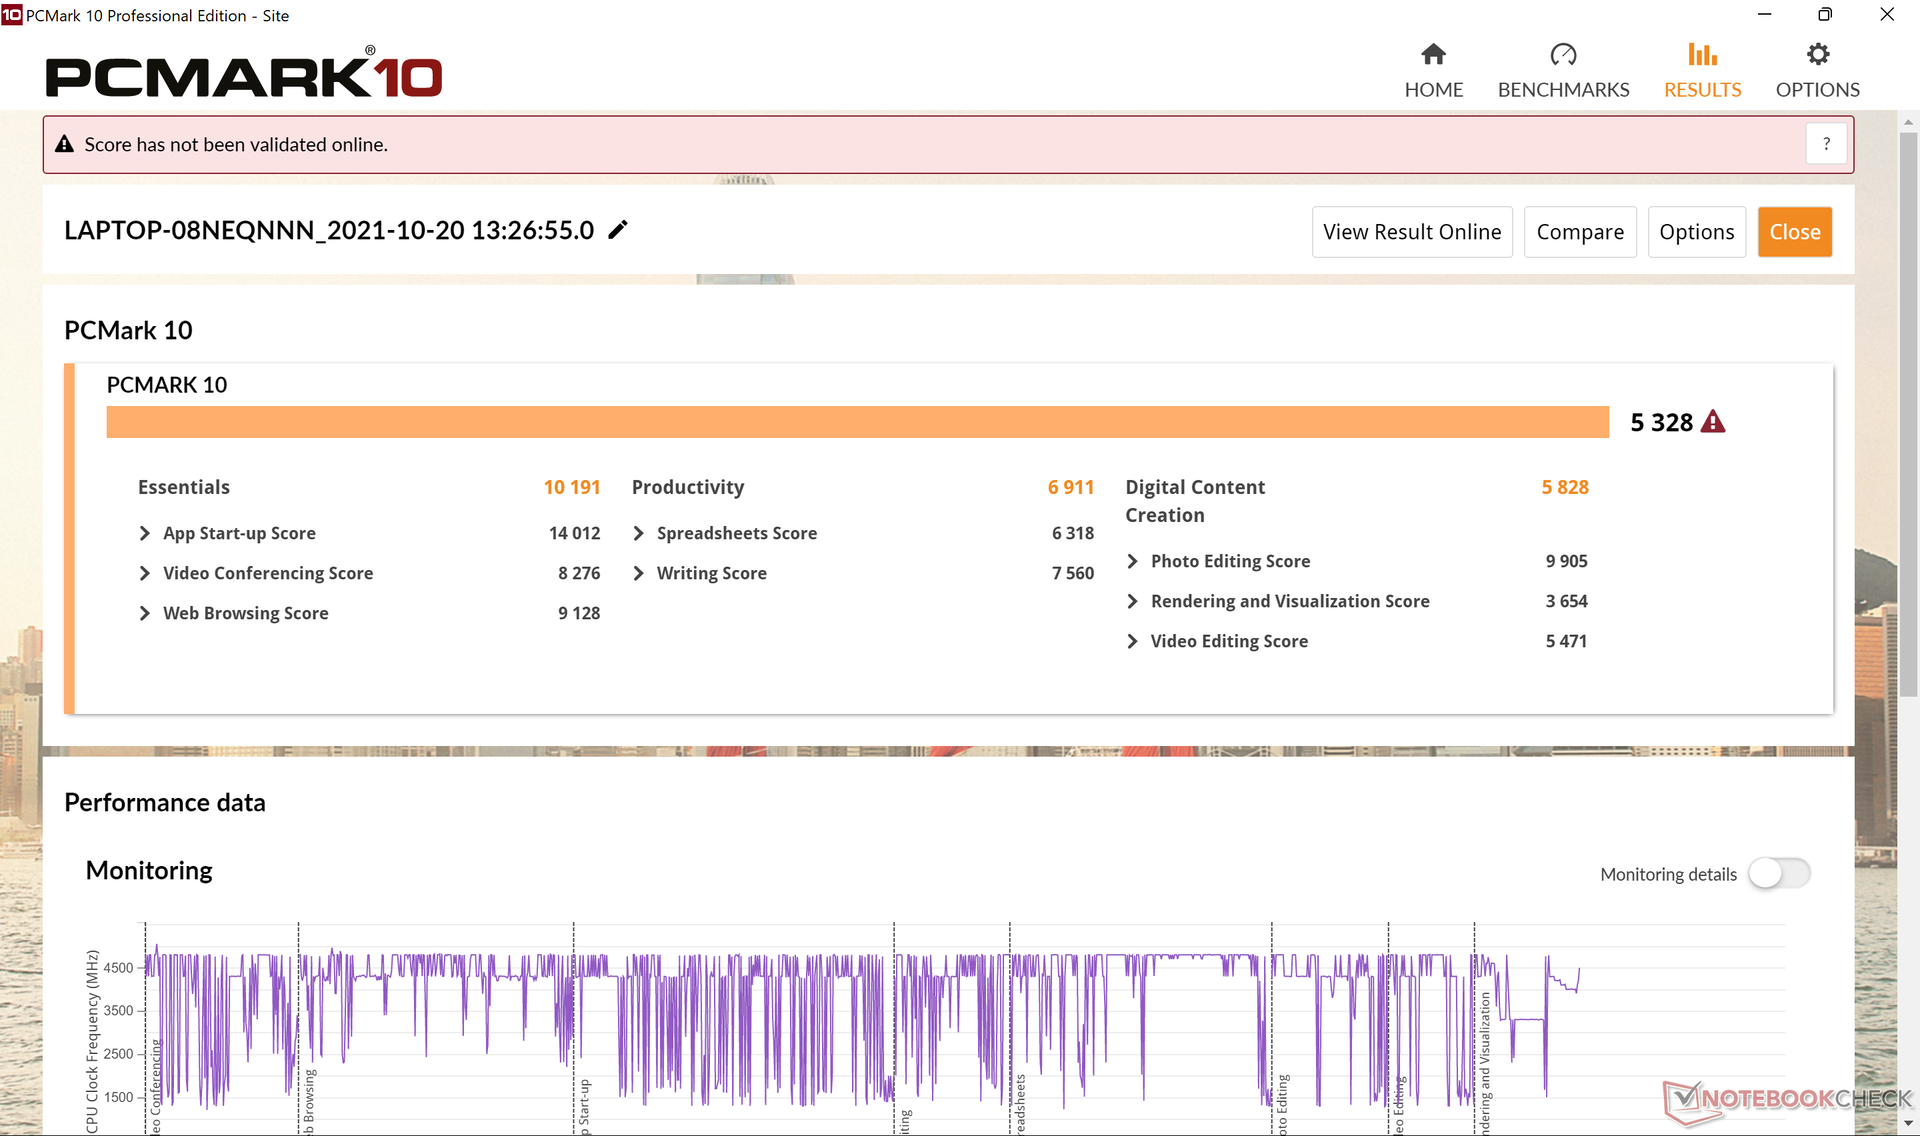The image size is (1920, 1136).
Task: Click the Results bar chart icon
Action: point(1702,54)
